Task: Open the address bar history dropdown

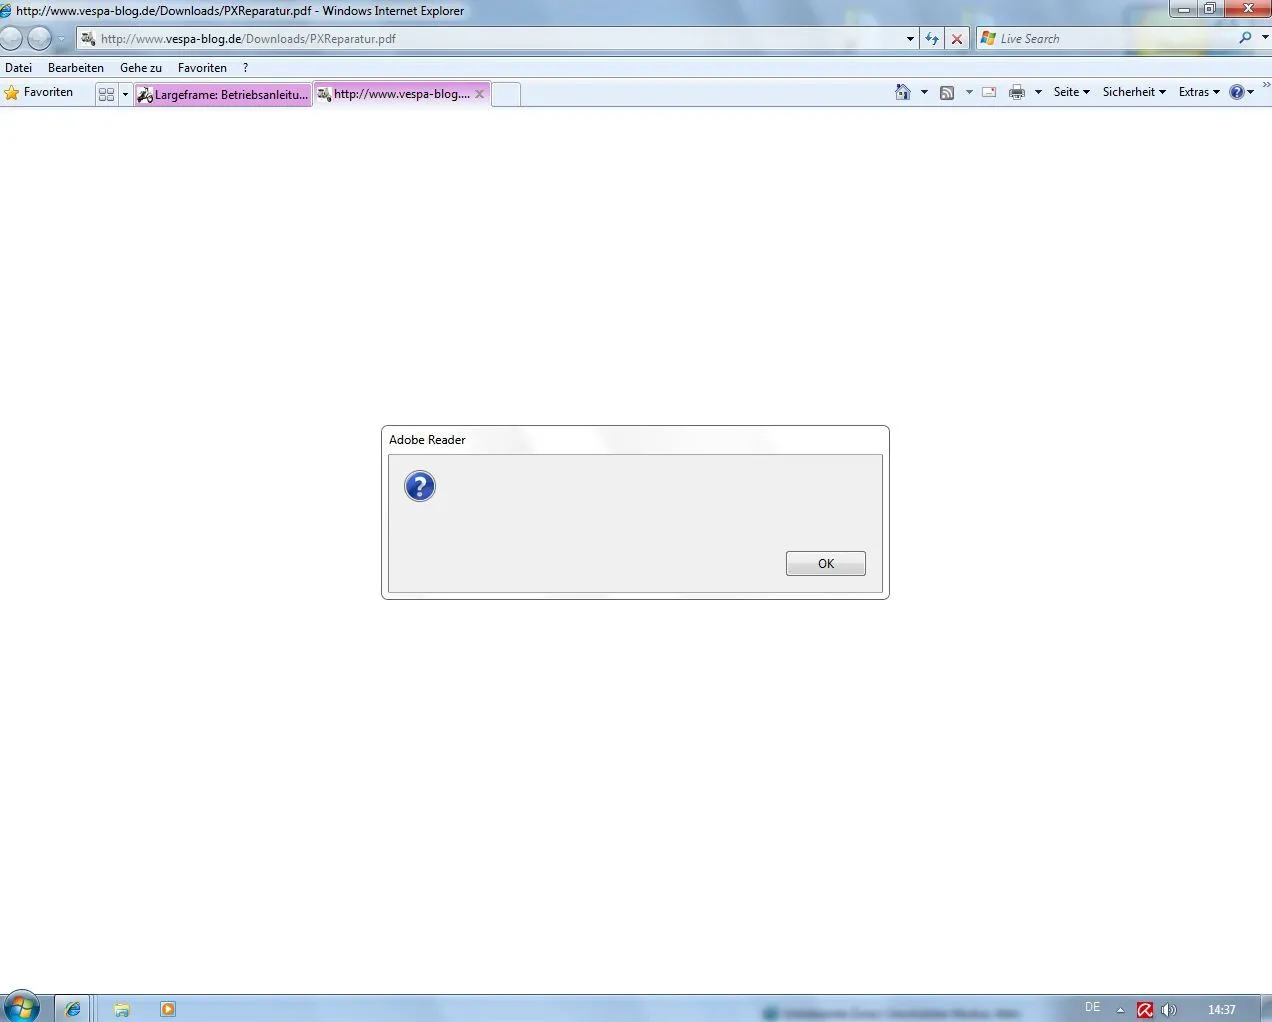Action: tap(910, 39)
